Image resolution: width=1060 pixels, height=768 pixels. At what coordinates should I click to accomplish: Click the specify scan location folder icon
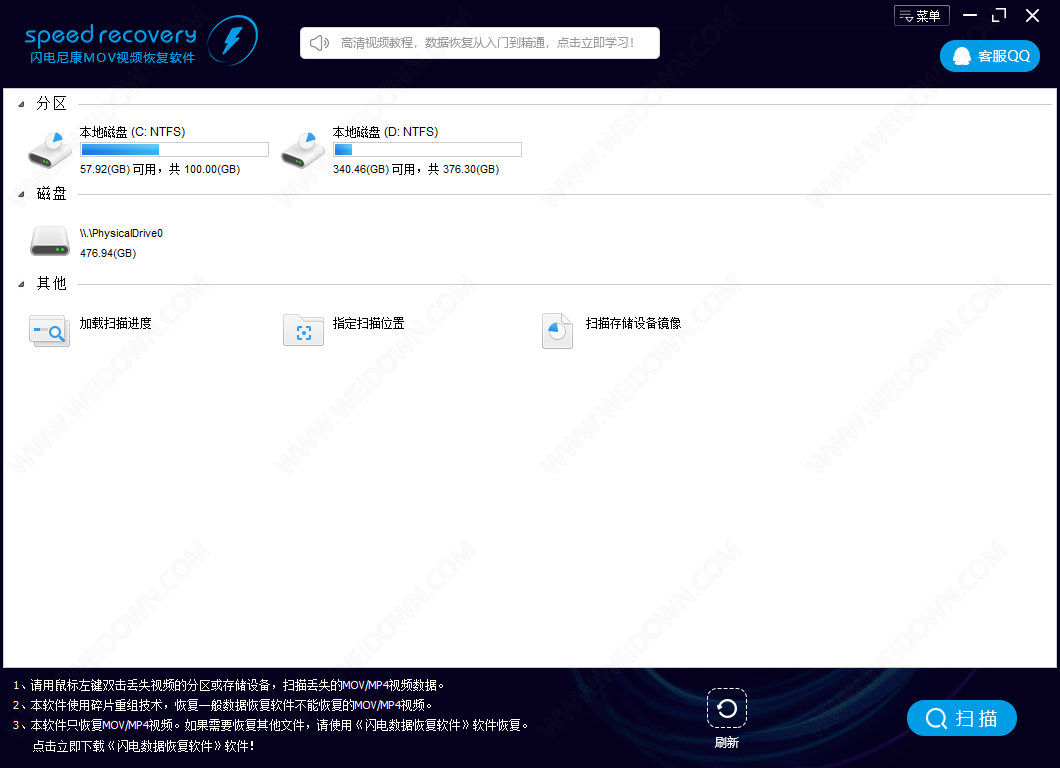pos(303,331)
